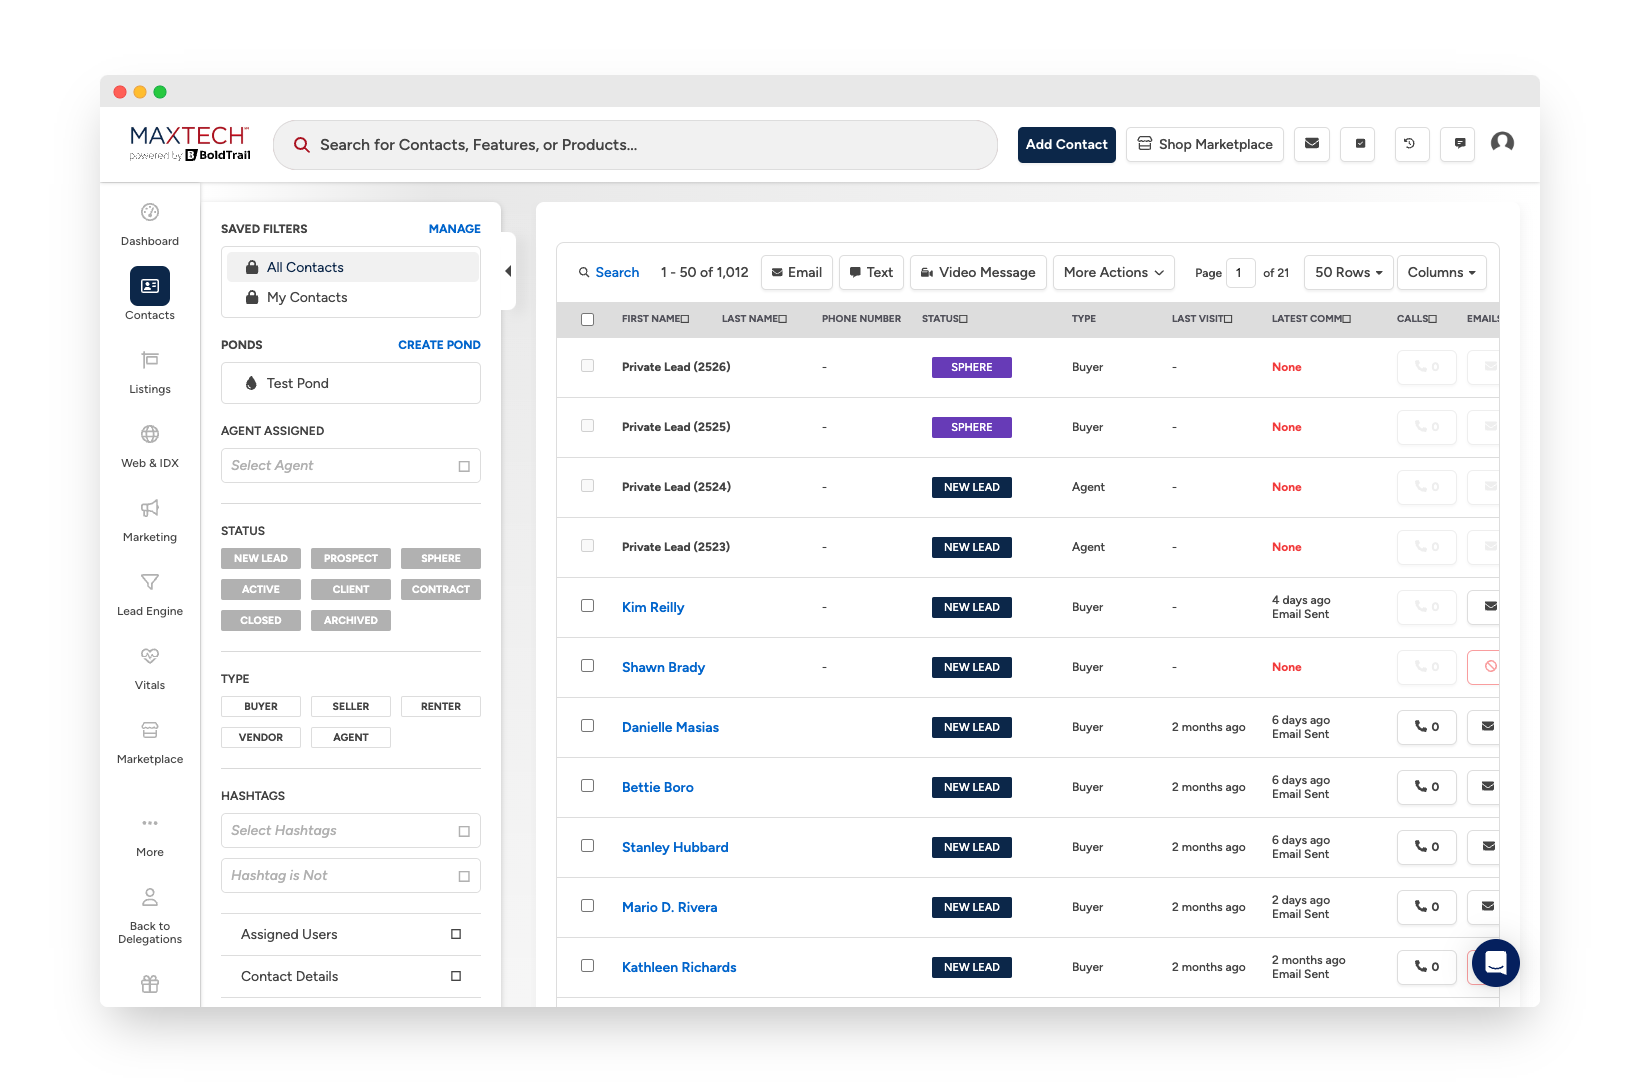The width and height of the screenshot is (1640, 1082).
Task: Select the Test Pond item
Action: [x=298, y=384]
